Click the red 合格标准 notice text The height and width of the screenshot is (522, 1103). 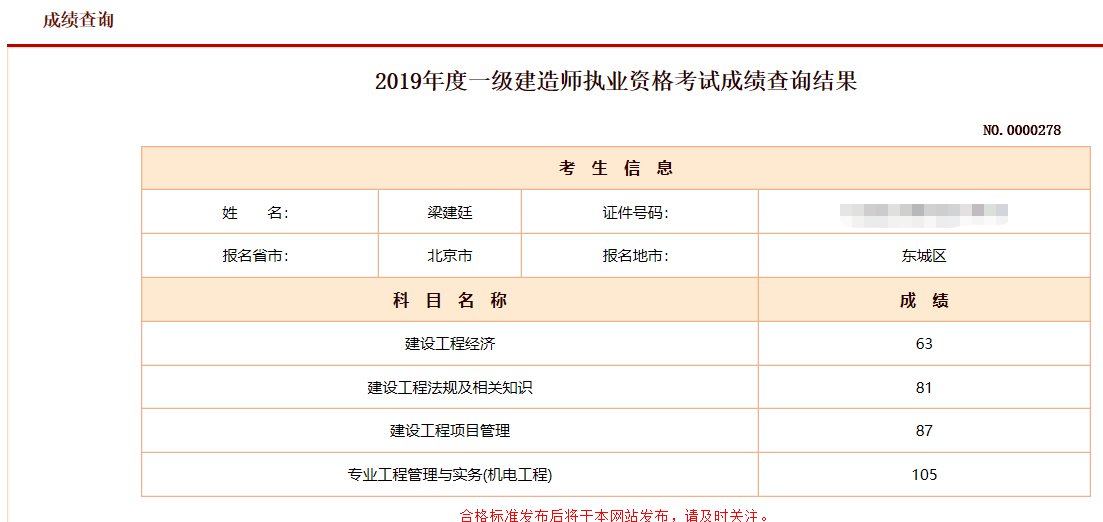click(x=615, y=515)
